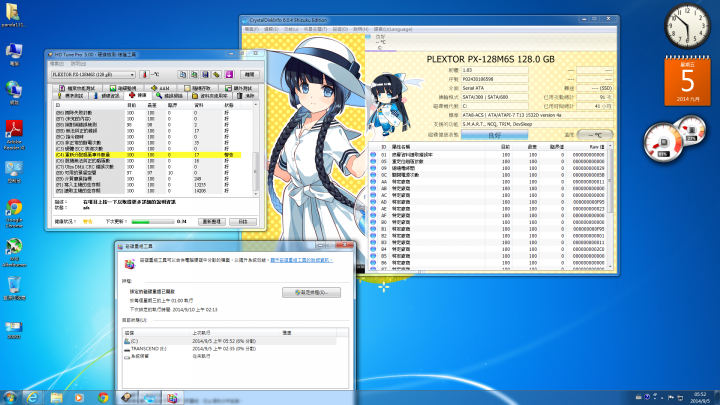Switch to the Benchmark tab with light bulb icon
720x405 pixels.
70,96
